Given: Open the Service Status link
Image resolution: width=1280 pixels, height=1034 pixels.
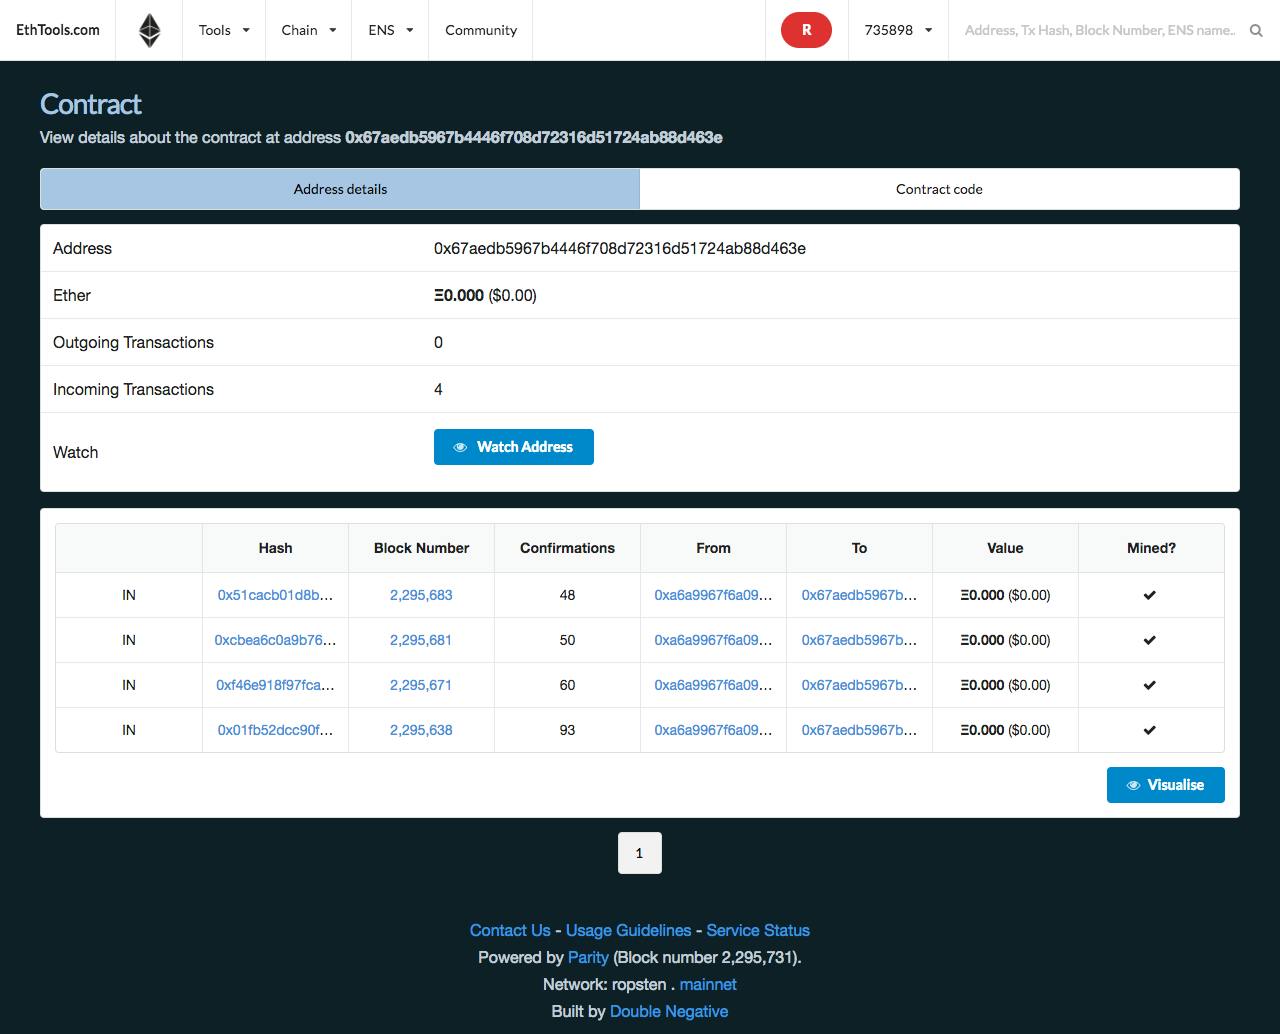Looking at the screenshot, I should [x=758, y=930].
